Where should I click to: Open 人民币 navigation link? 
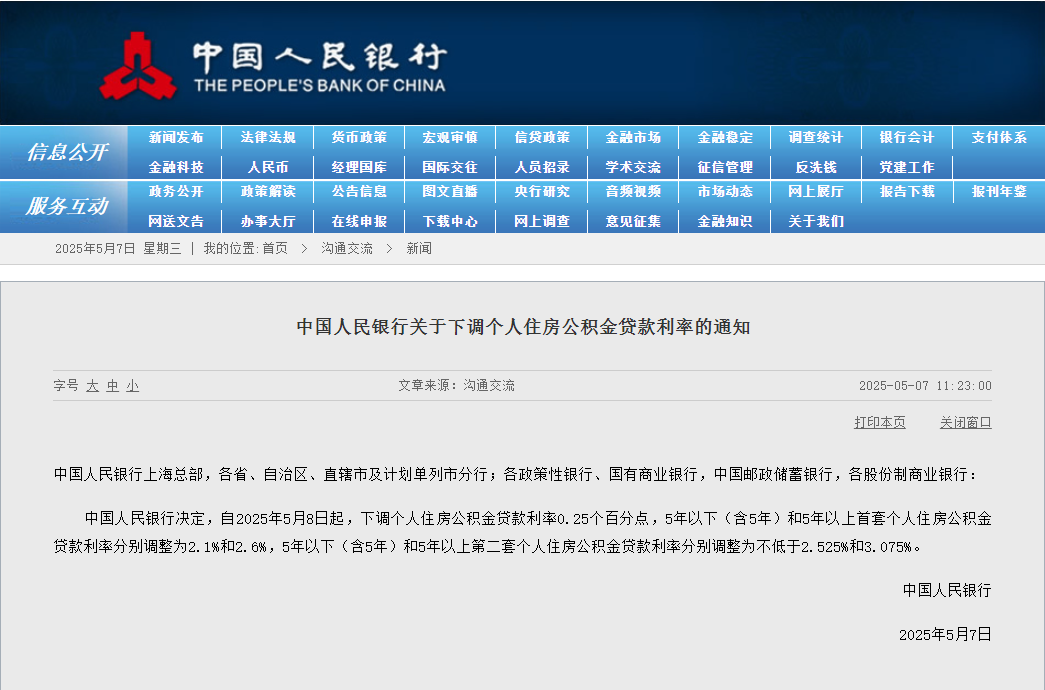pos(268,167)
